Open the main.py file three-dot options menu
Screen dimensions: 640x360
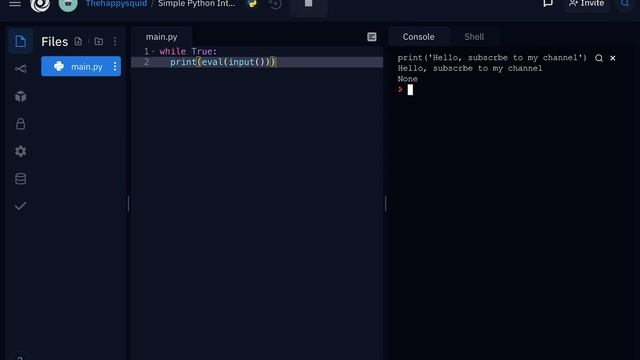115,66
